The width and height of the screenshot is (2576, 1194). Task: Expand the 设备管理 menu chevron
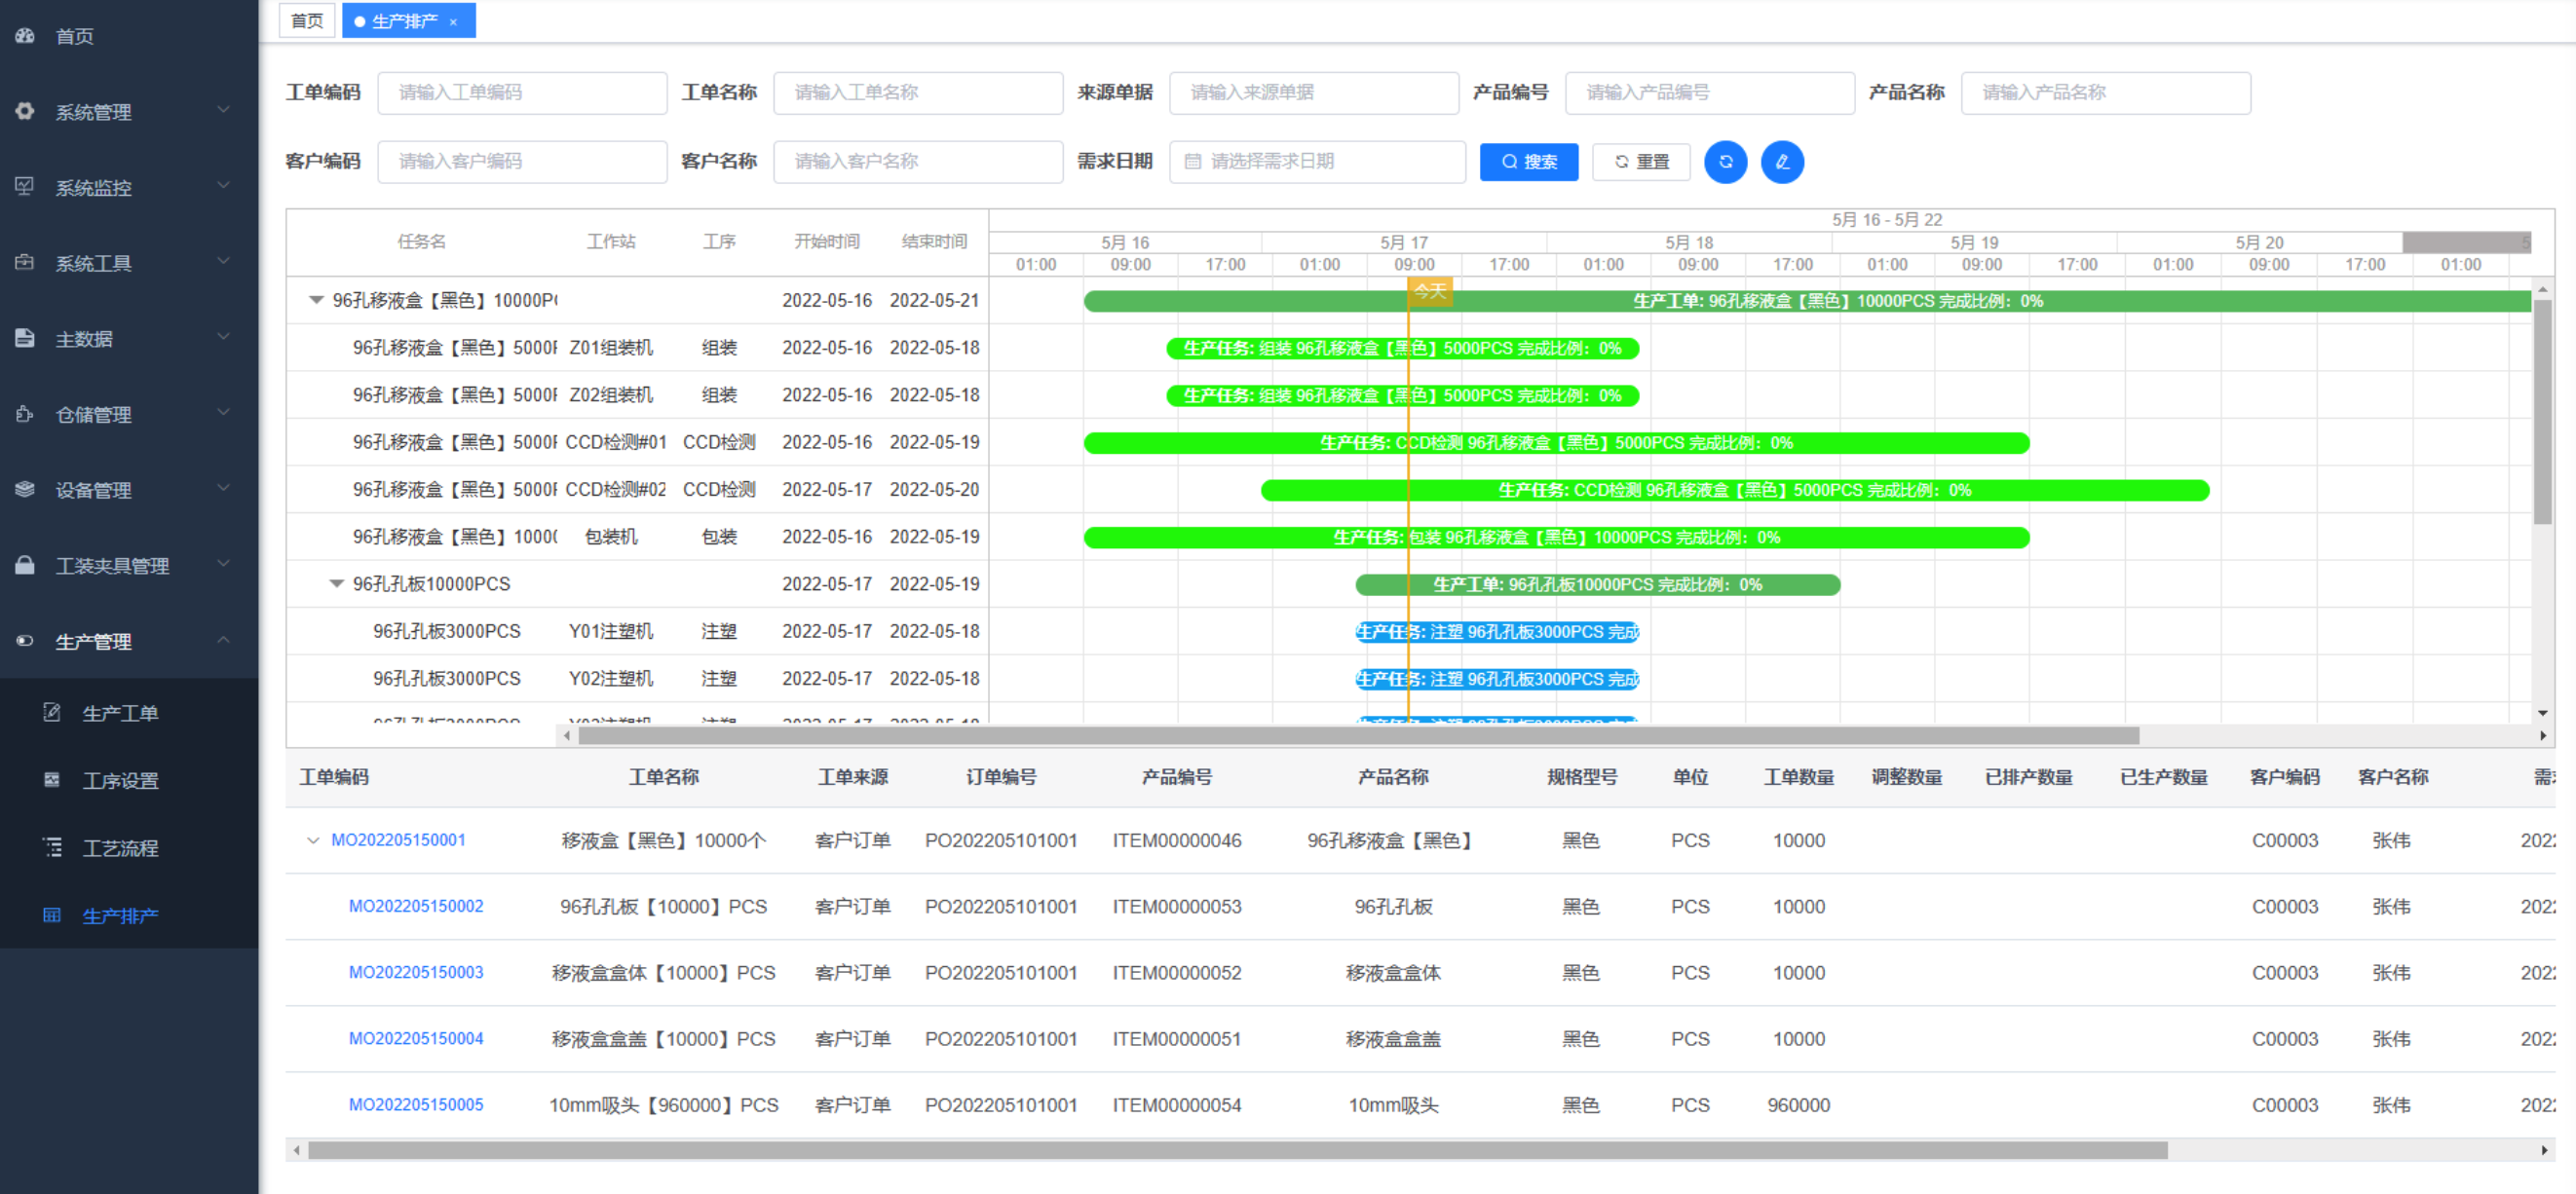[224, 488]
